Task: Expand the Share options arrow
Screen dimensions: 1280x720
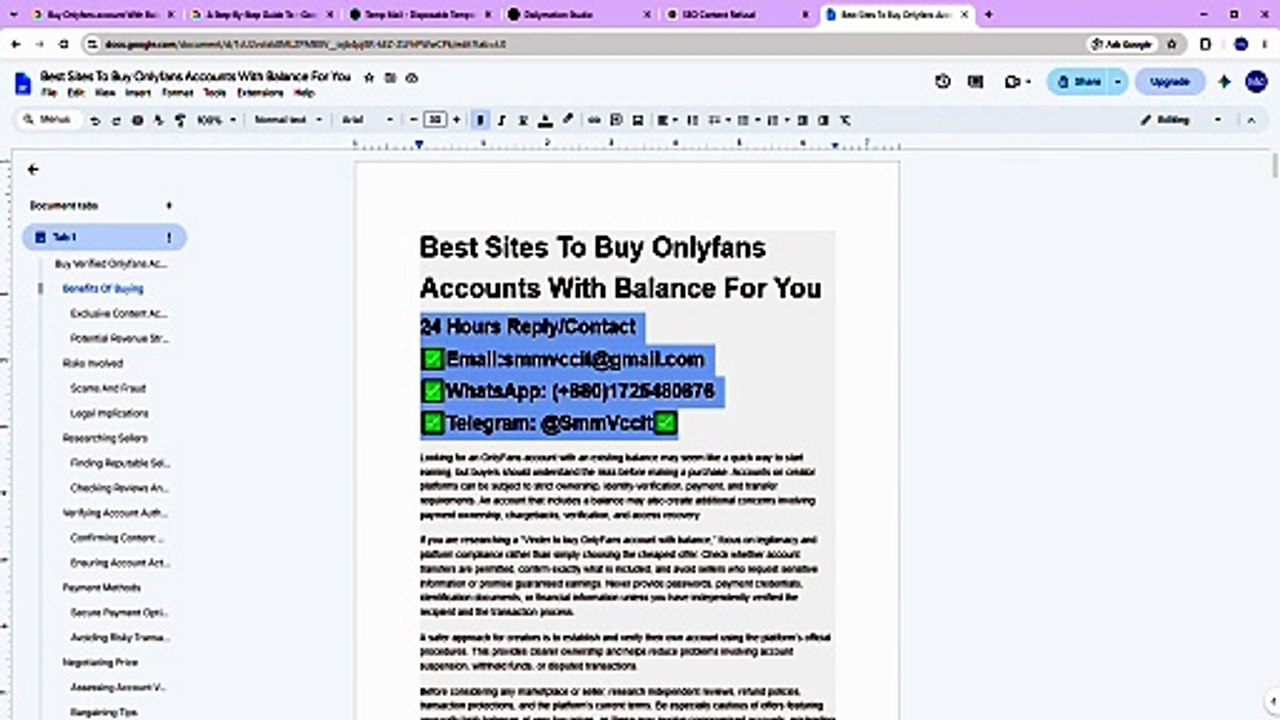Action: (1118, 82)
